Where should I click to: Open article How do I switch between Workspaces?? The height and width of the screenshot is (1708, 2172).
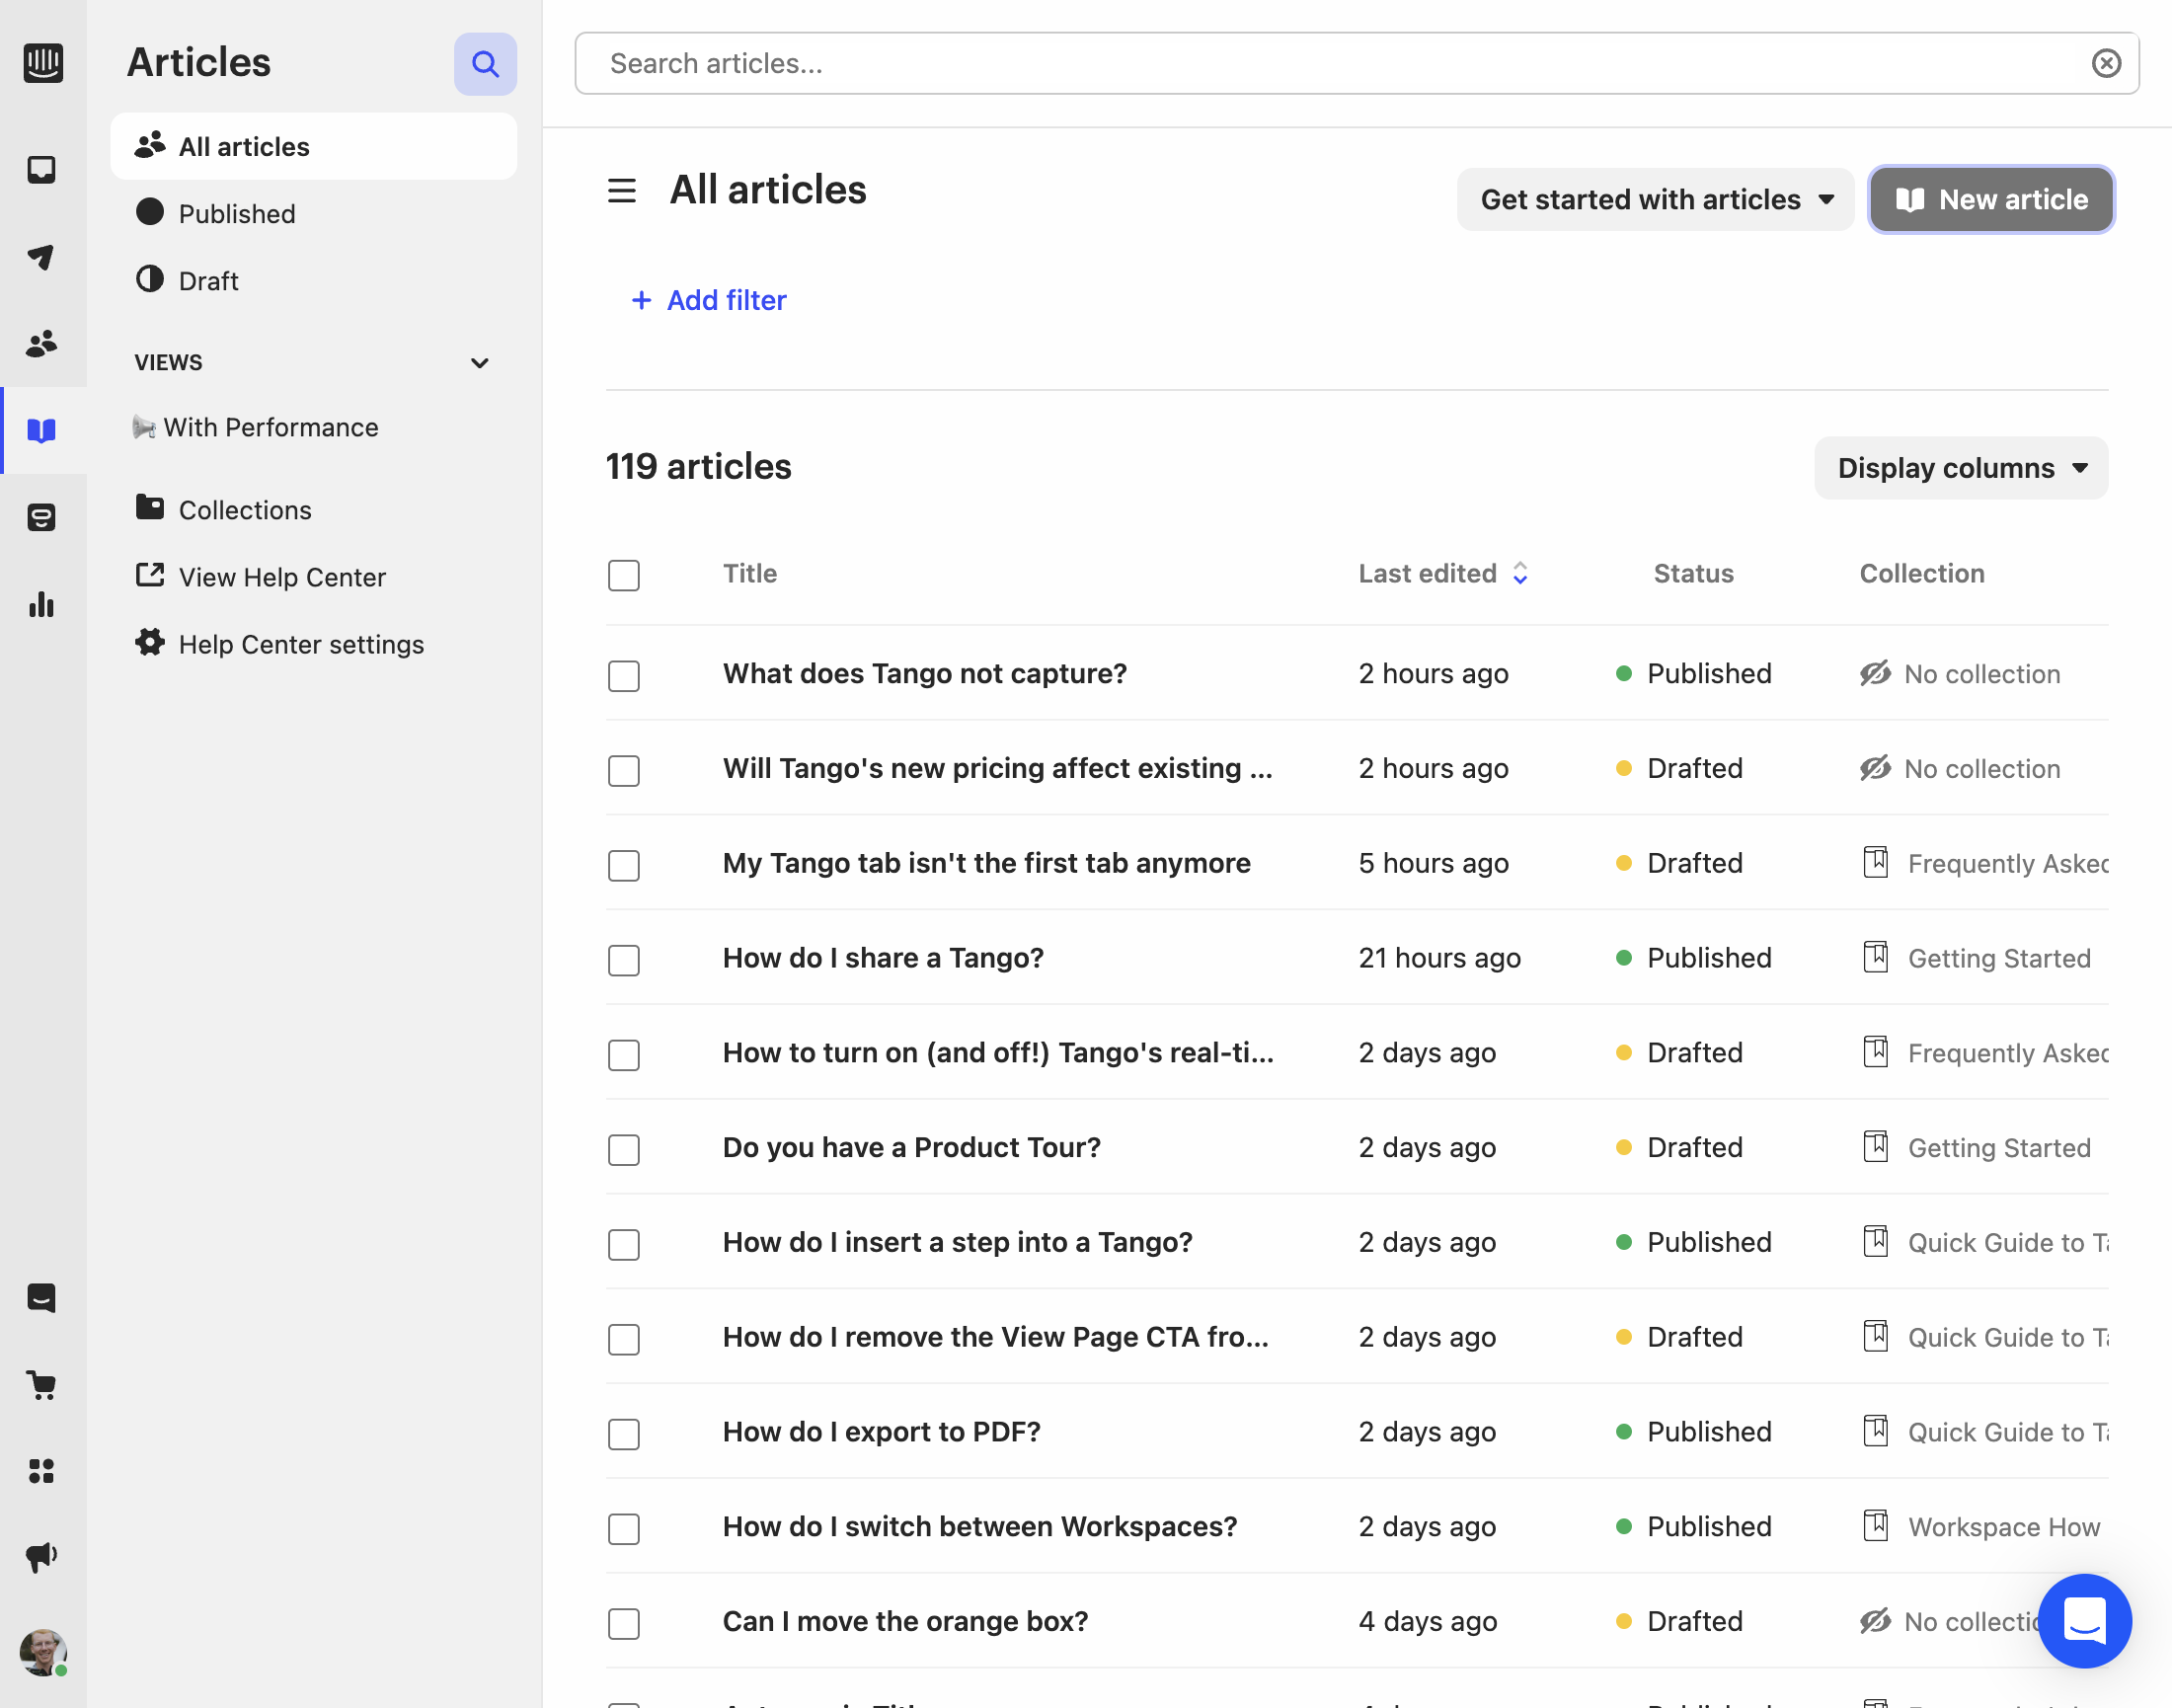tap(980, 1526)
